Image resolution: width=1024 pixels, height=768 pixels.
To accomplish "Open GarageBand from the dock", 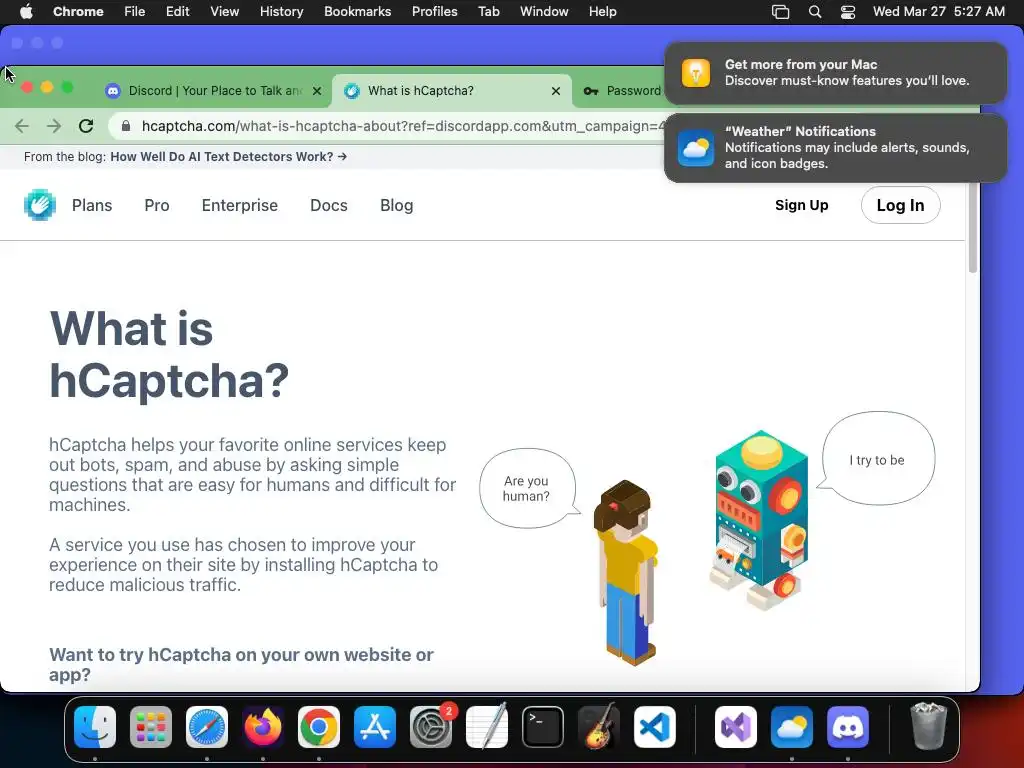I will pyautogui.click(x=598, y=727).
